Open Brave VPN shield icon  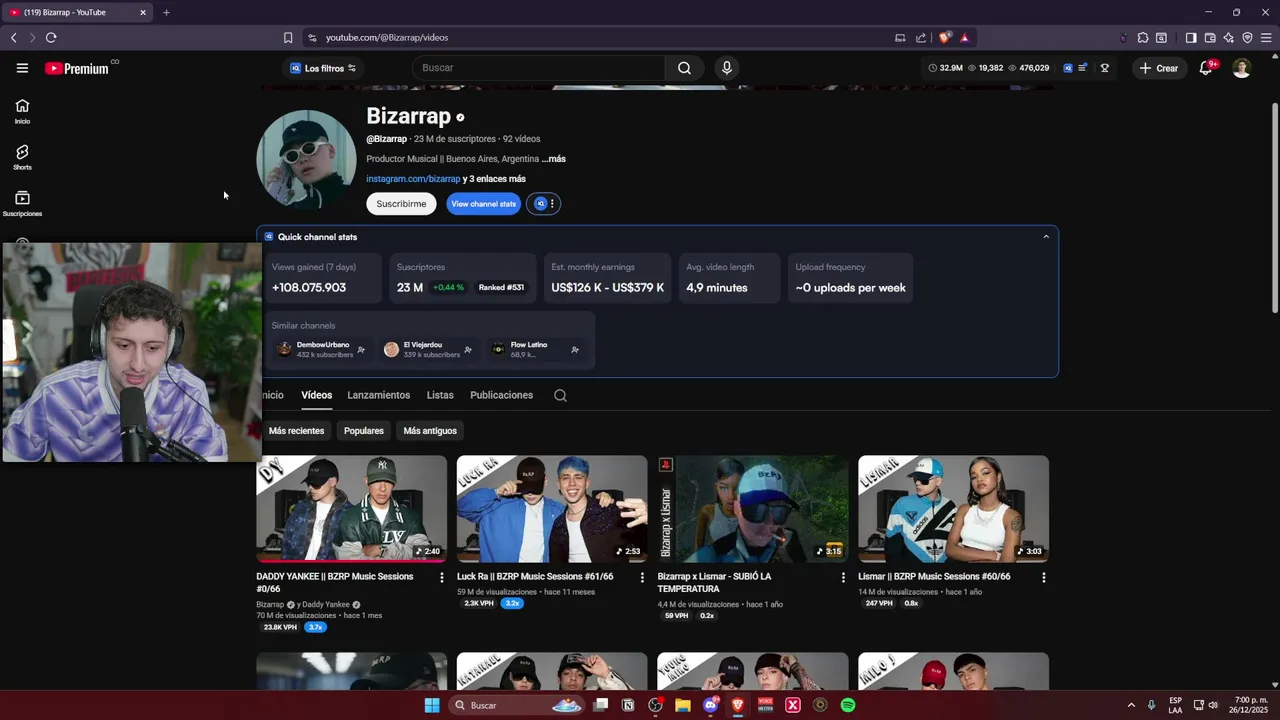pos(1247,37)
